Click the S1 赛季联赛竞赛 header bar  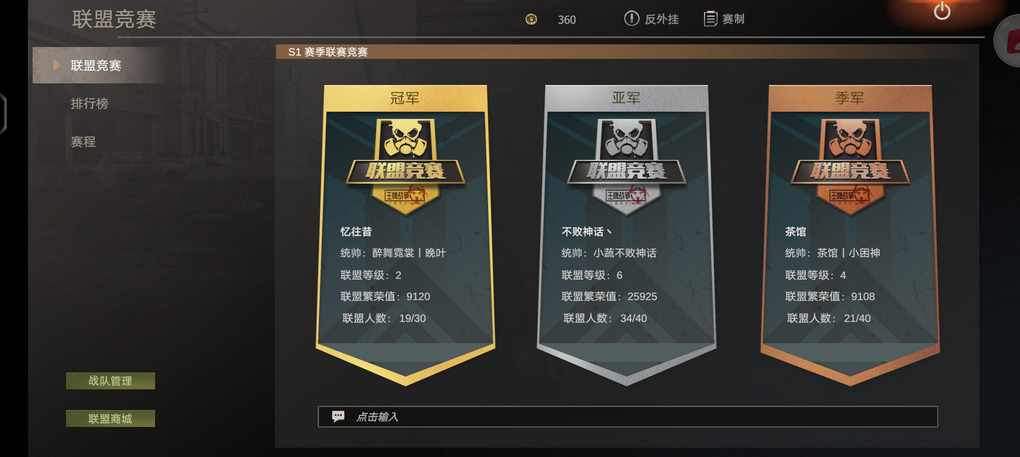coord(628,52)
